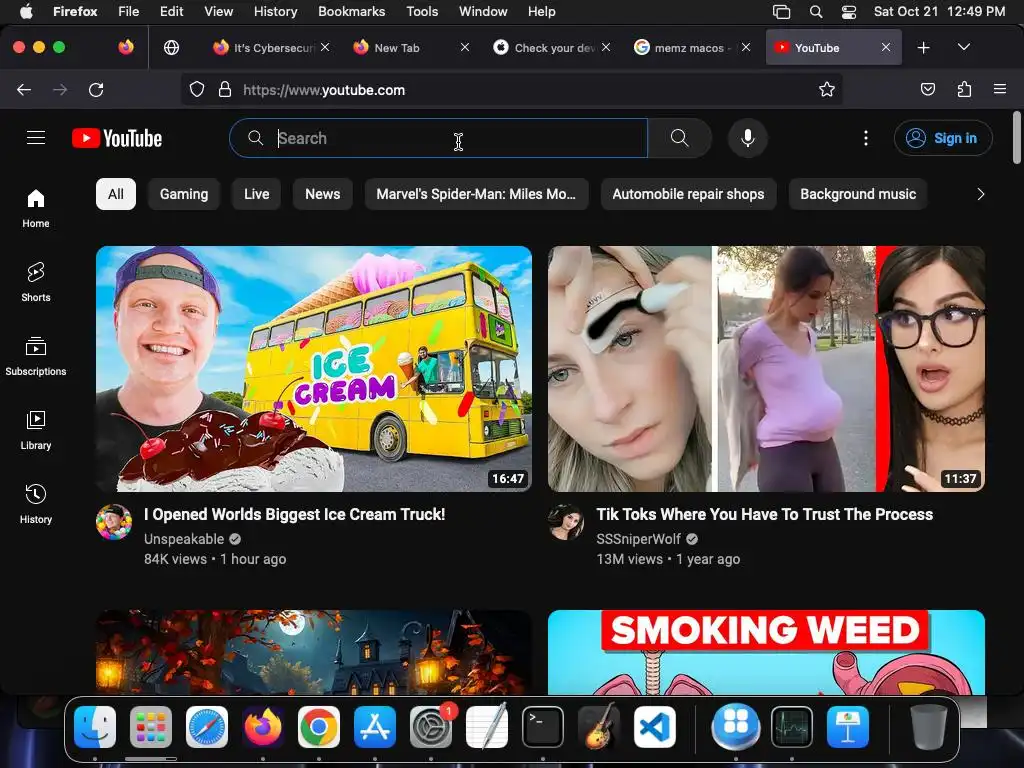Screen dimensions: 1024x768
Task: Click the tracking protection shield icon
Action: 197,89
